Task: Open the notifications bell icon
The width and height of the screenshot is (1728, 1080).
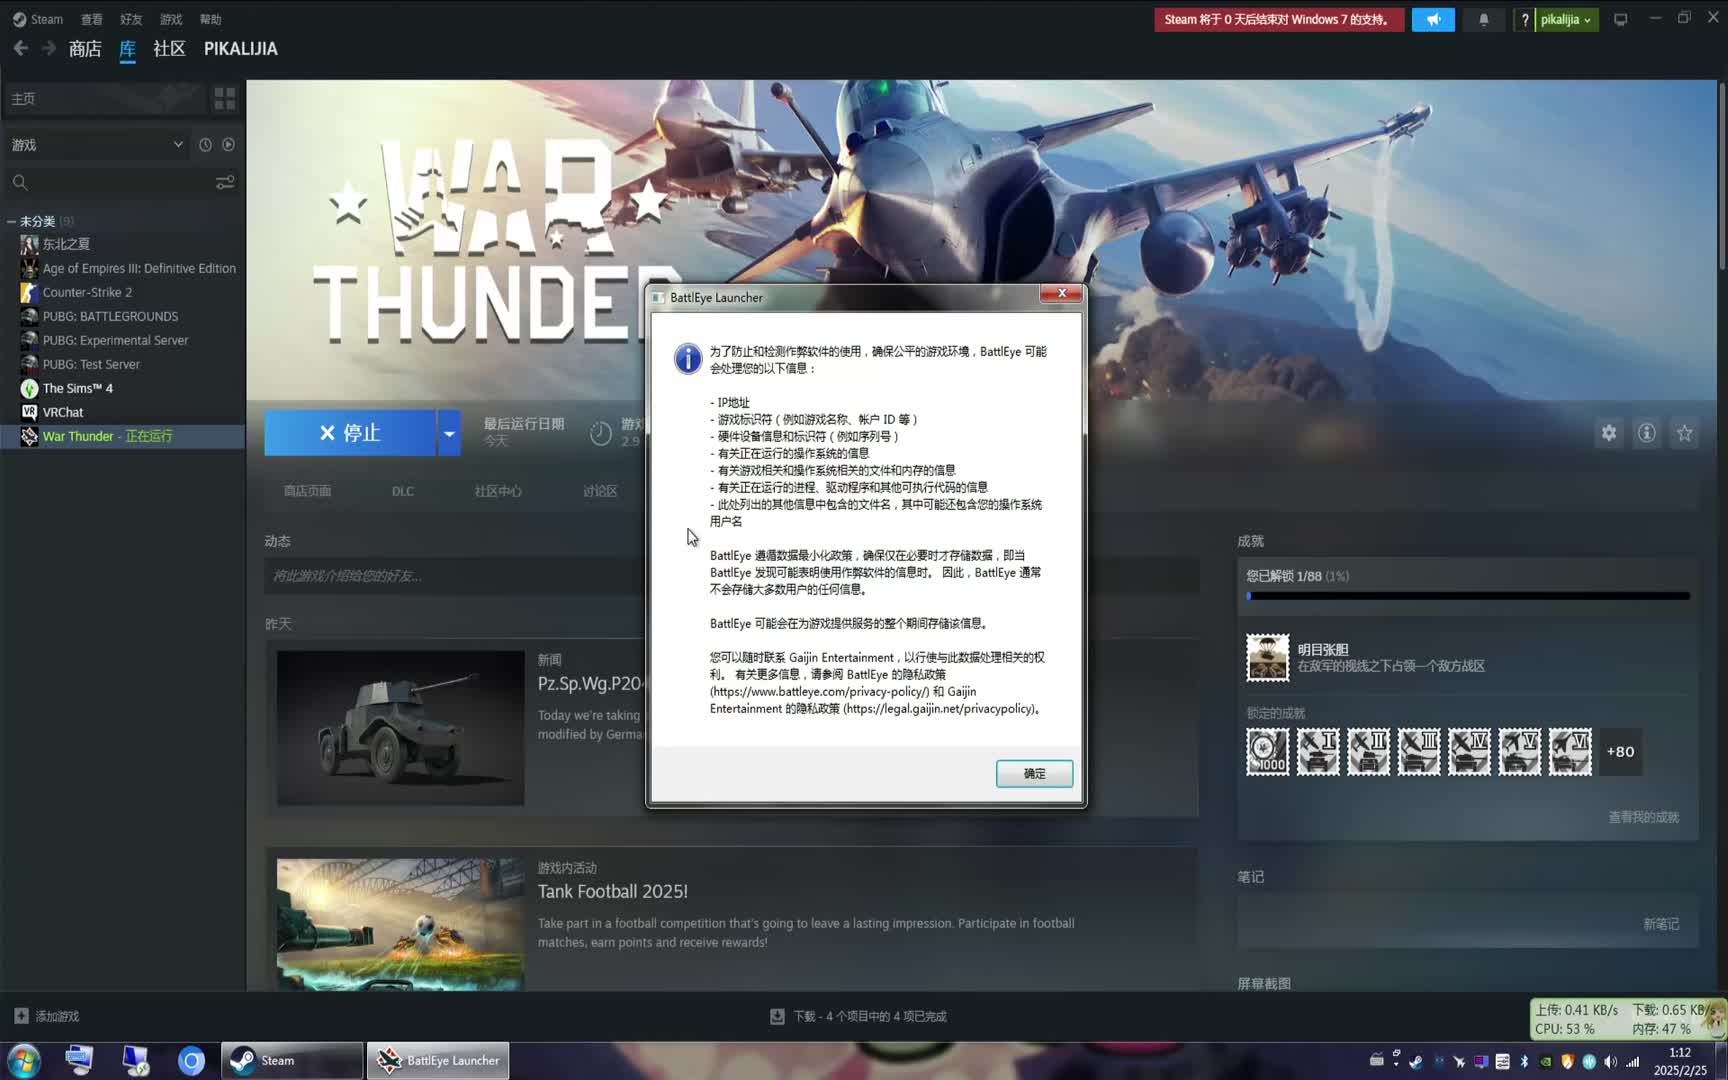Action: (1483, 20)
